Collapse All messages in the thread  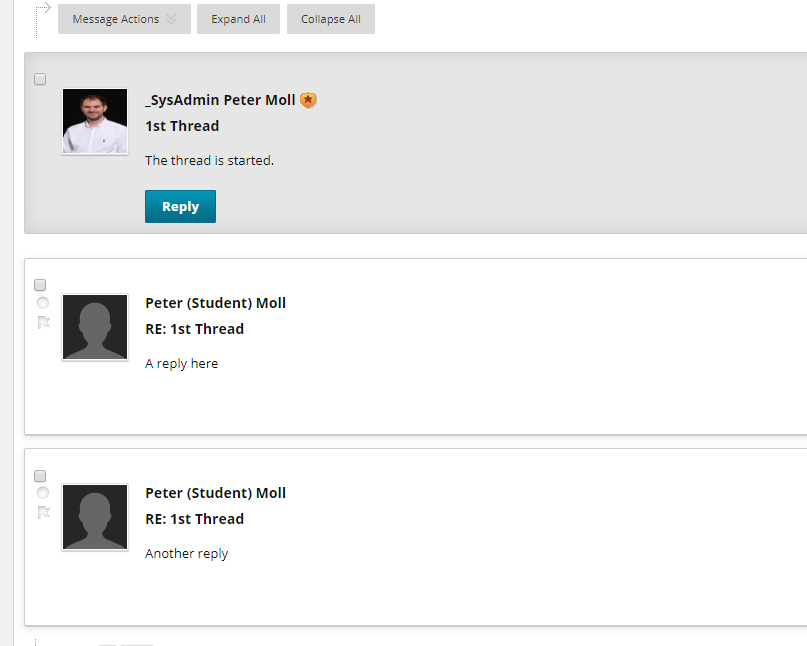point(331,19)
